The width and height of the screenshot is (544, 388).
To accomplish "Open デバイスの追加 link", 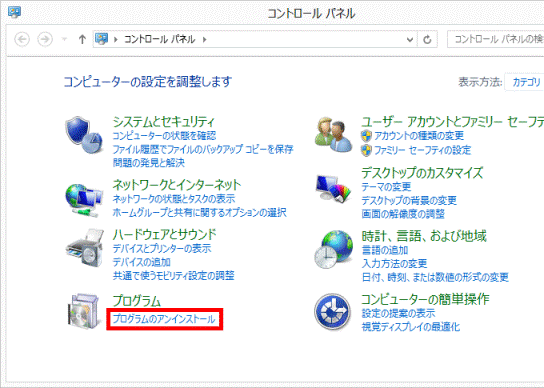I will 142,262.
